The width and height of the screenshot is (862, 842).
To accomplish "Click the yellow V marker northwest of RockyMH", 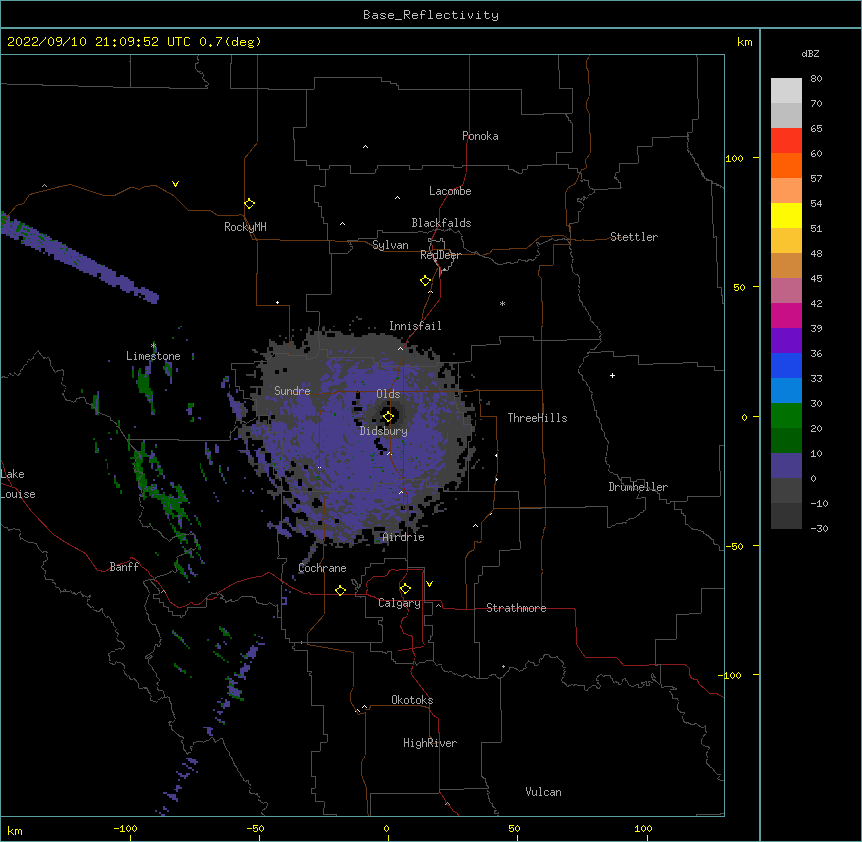I will 175,184.
